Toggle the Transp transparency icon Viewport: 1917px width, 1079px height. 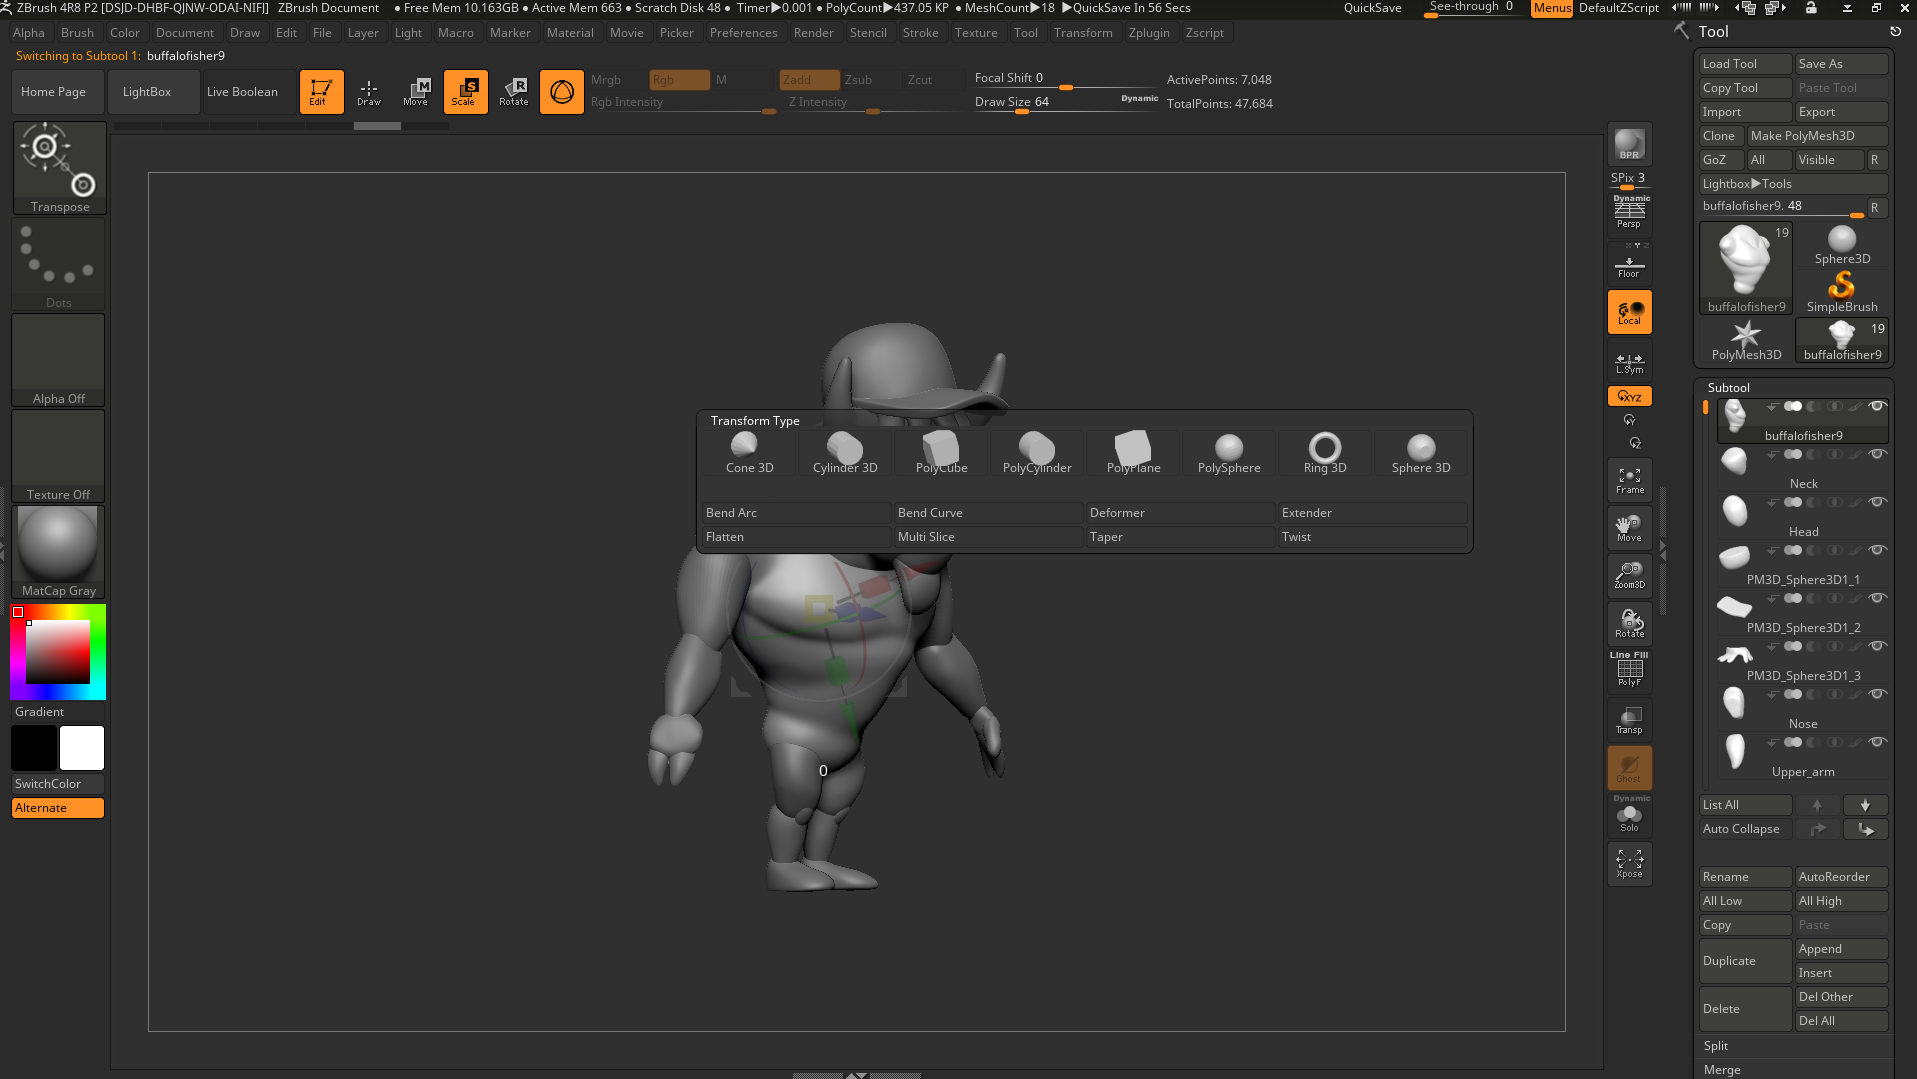[1629, 720]
